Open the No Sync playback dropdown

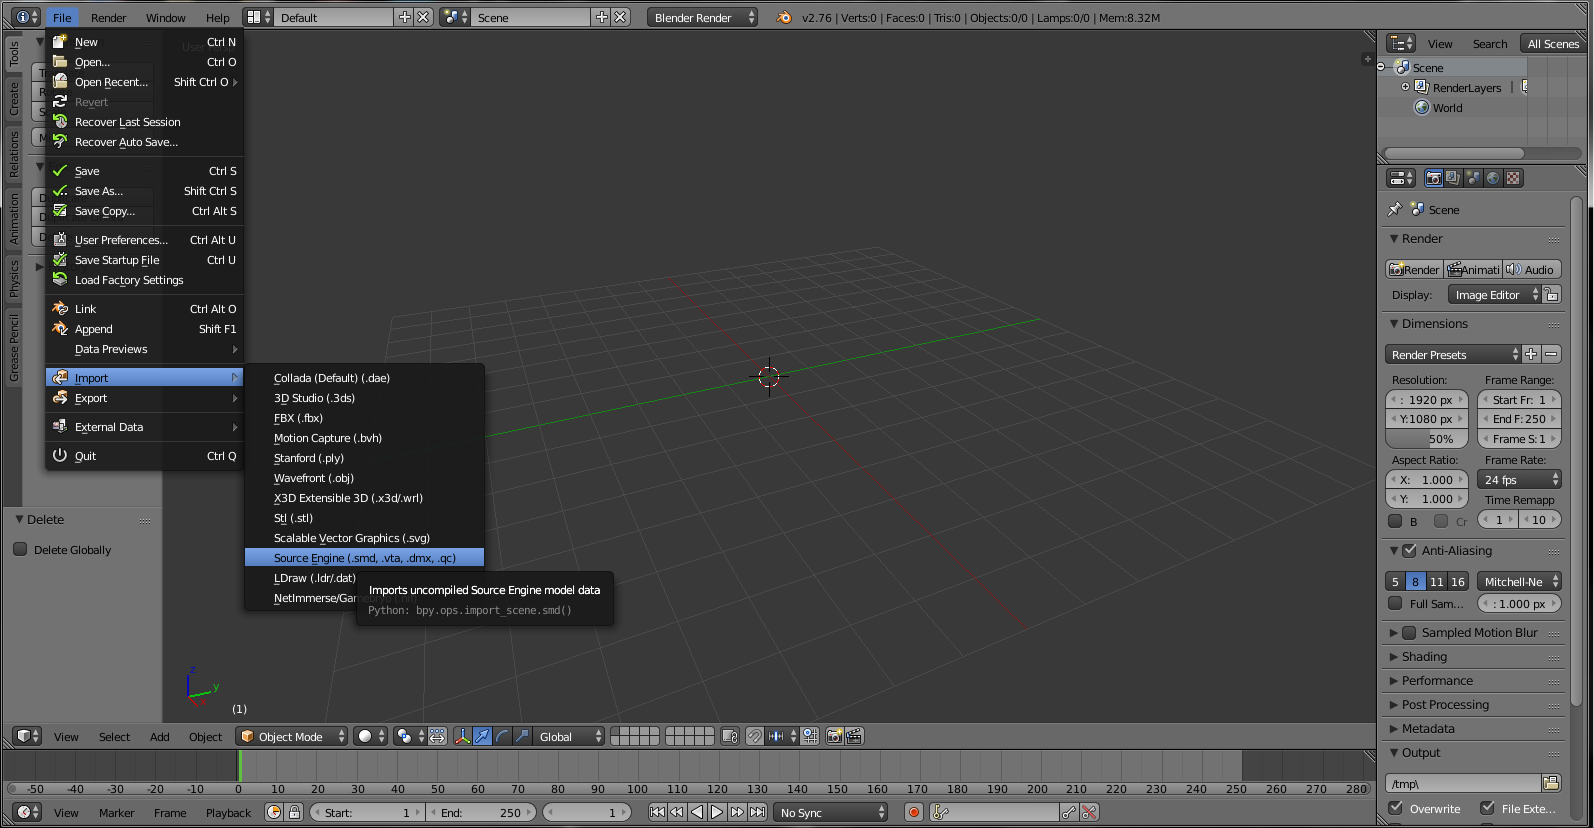point(831,812)
